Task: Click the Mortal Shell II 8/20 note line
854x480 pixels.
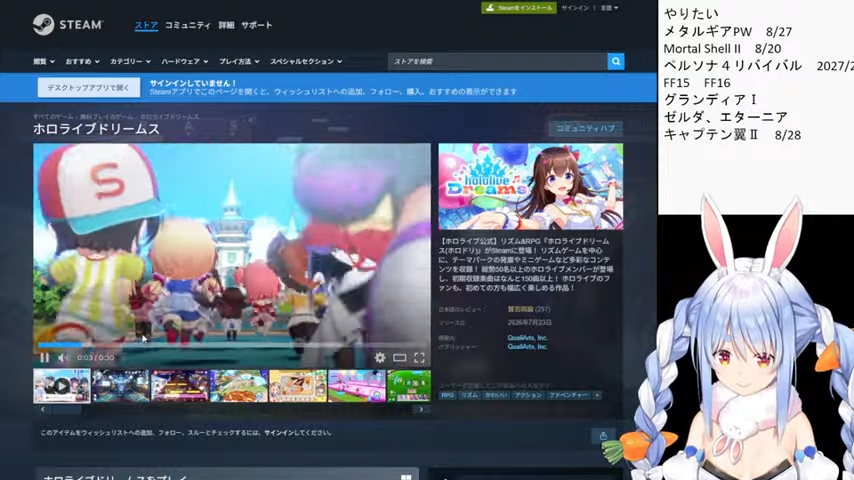Action: (722, 48)
